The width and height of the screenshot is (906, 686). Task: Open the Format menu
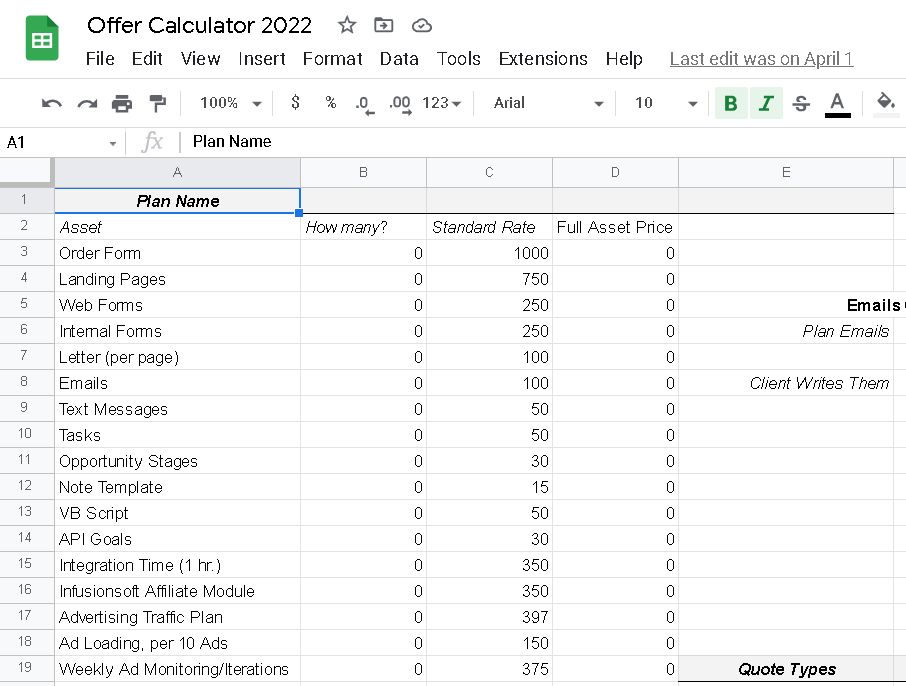[x=332, y=59]
